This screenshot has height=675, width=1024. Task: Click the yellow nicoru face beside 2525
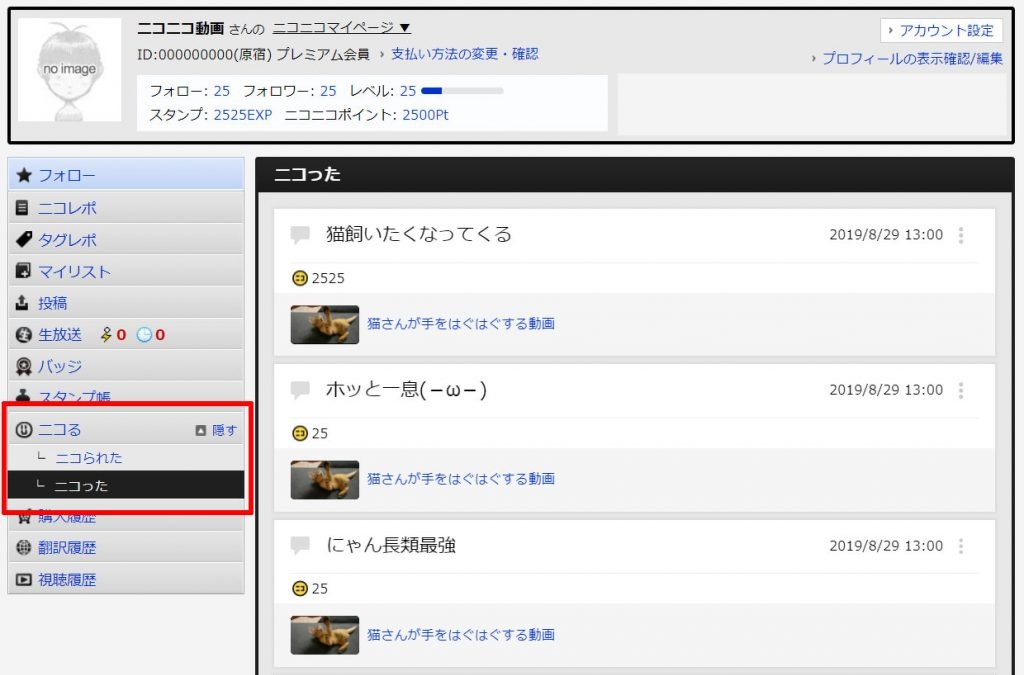click(299, 278)
